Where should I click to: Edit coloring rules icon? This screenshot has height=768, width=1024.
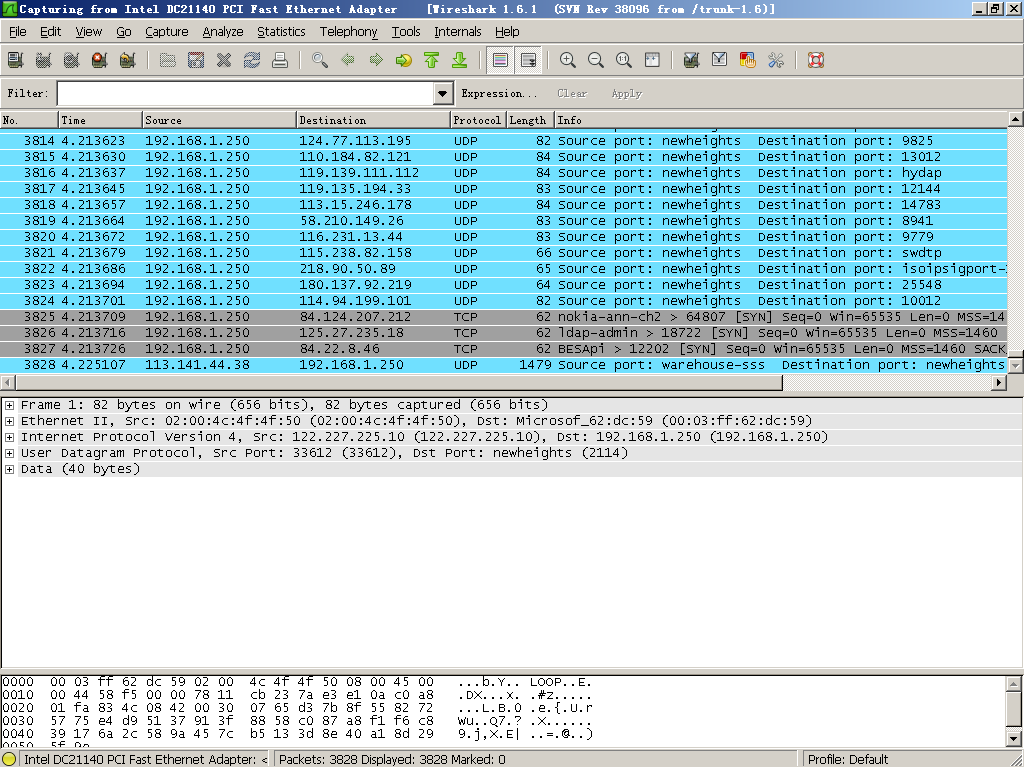748,60
